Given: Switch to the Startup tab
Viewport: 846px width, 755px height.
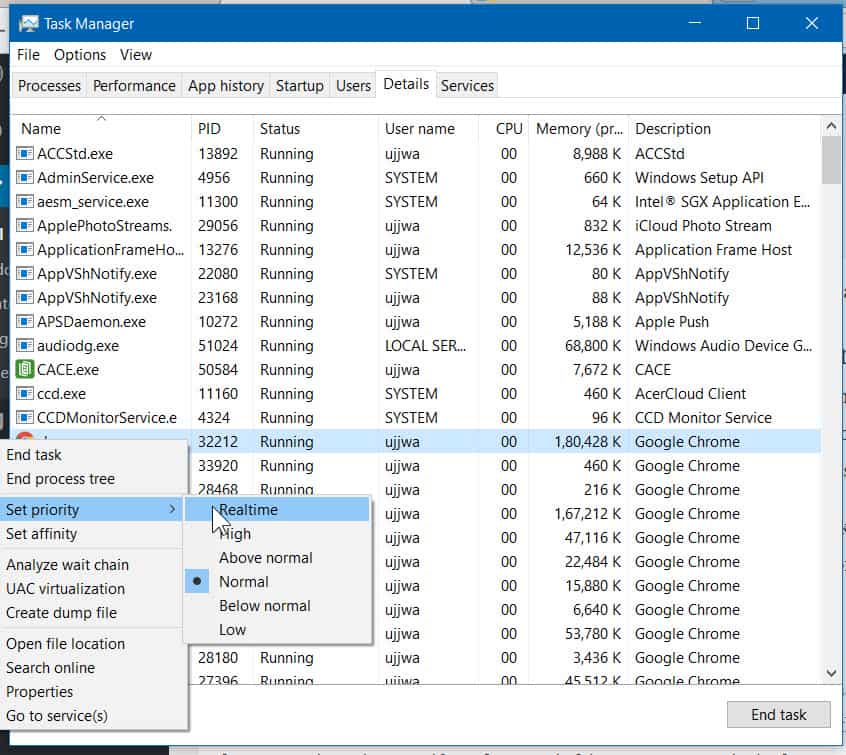Looking at the screenshot, I should click(299, 86).
